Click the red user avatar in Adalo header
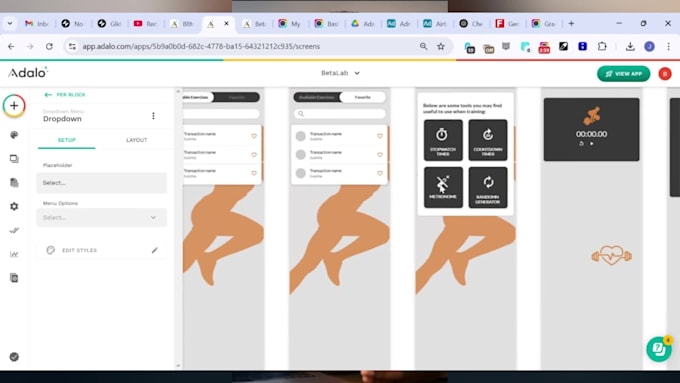Image resolution: width=680 pixels, height=383 pixels. (x=665, y=74)
